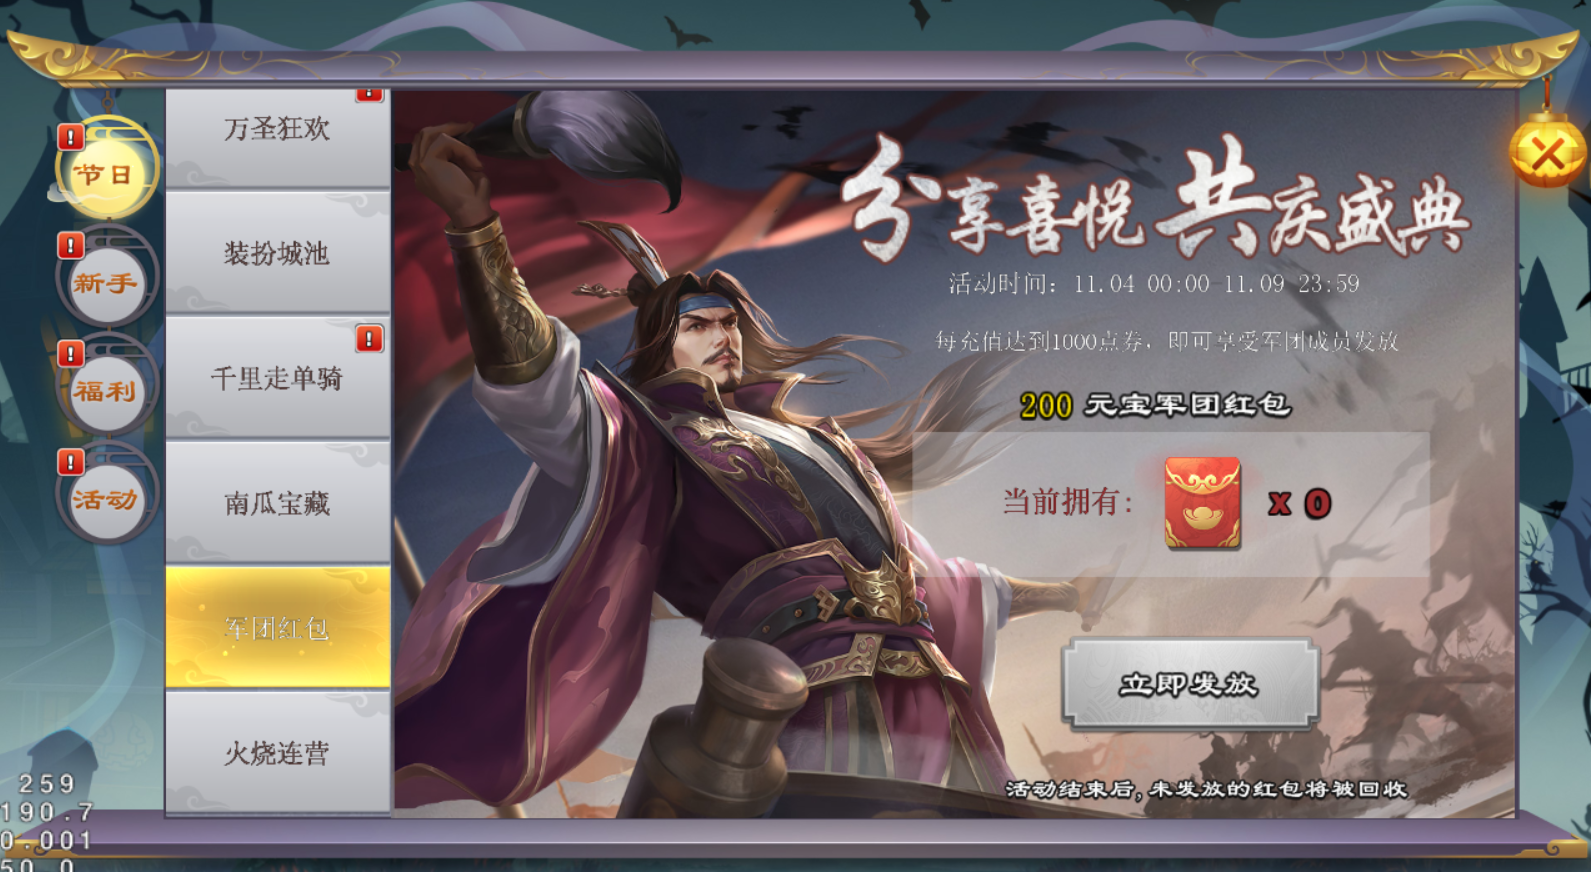This screenshot has width=1591, height=872.
Task: Click red alert badge on 节日 icon
Action: pos(71,137)
